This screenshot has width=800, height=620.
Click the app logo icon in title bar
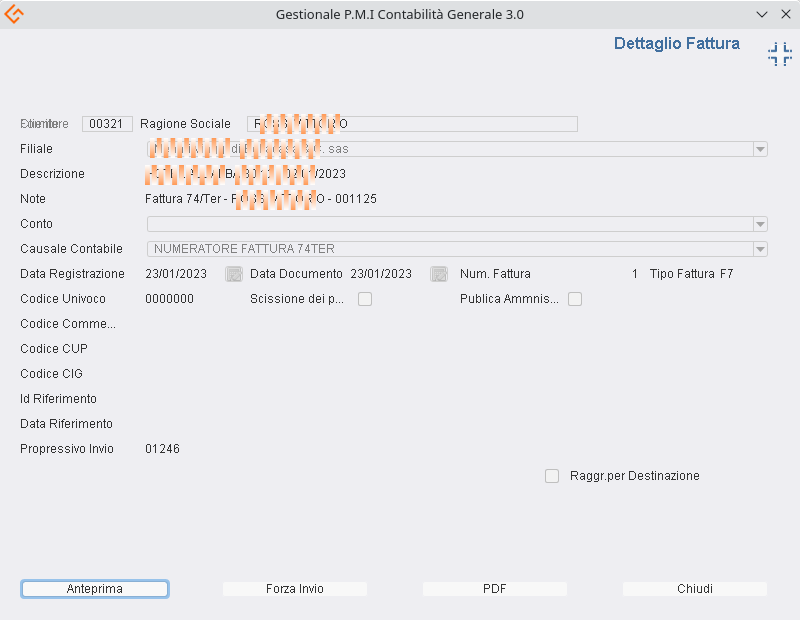coord(14,14)
